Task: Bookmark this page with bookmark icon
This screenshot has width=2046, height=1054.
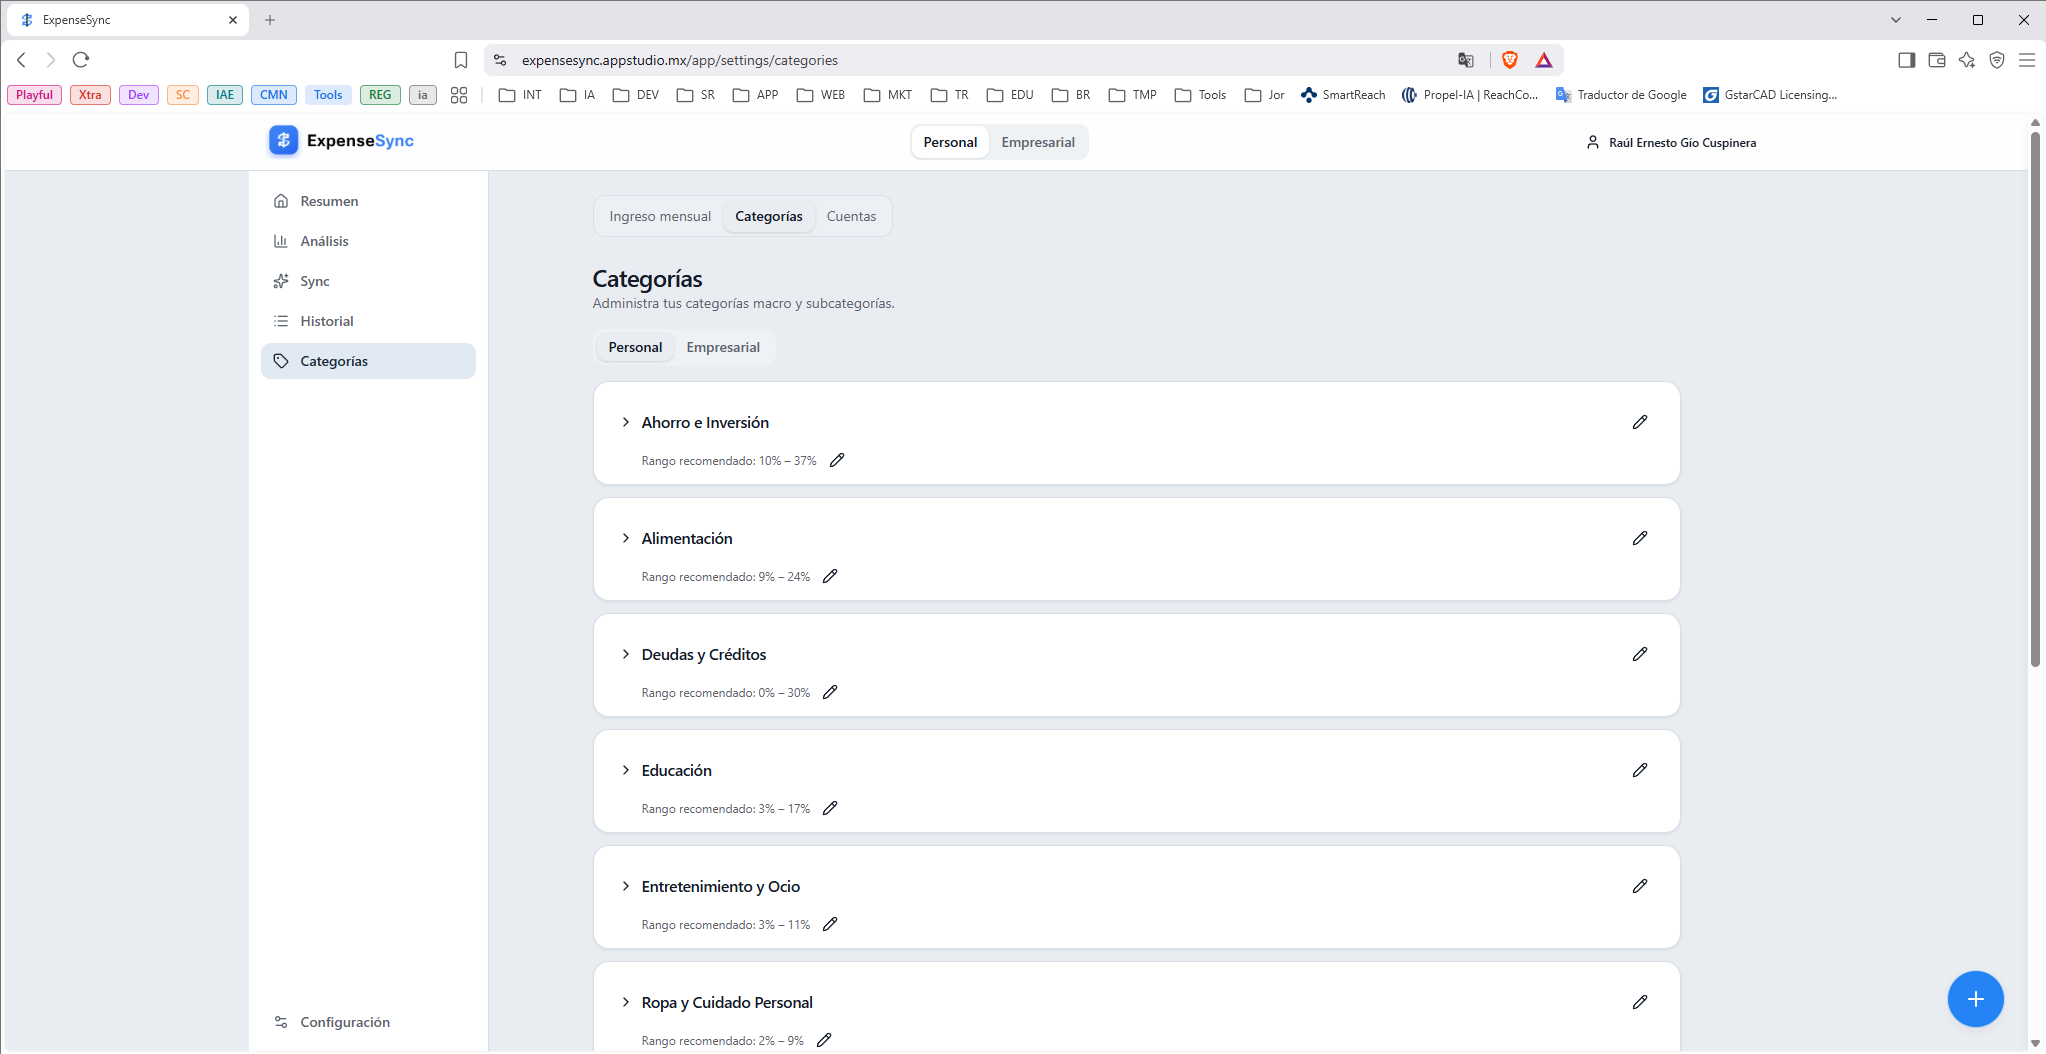Action: [x=461, y=60]
